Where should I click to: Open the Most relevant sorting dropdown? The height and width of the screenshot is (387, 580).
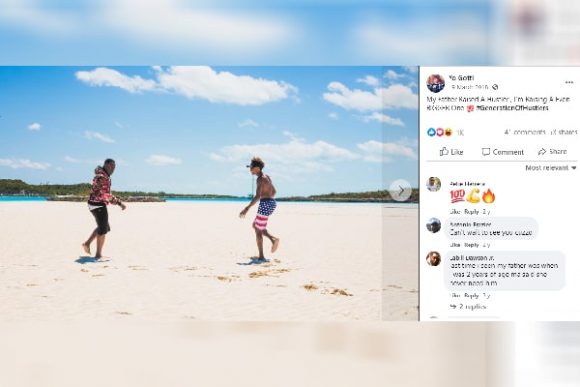point(551,168)
